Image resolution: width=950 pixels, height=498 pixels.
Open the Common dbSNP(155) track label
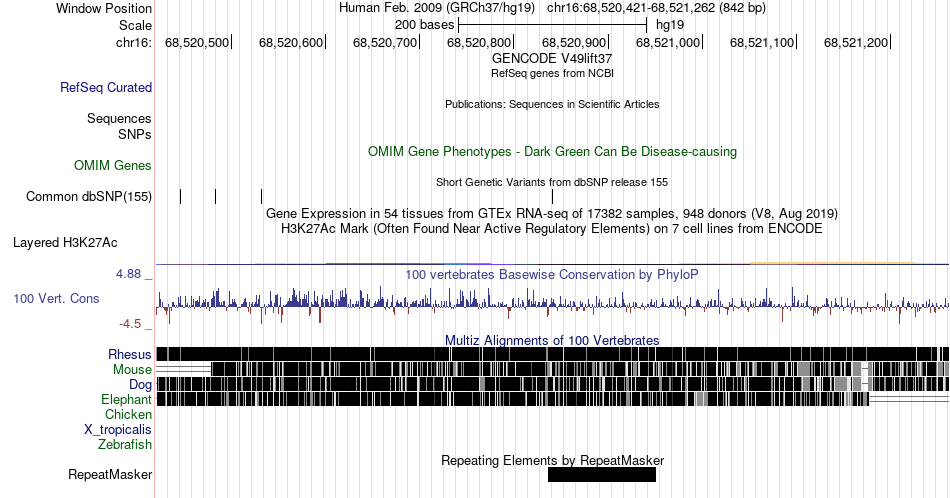89,196
